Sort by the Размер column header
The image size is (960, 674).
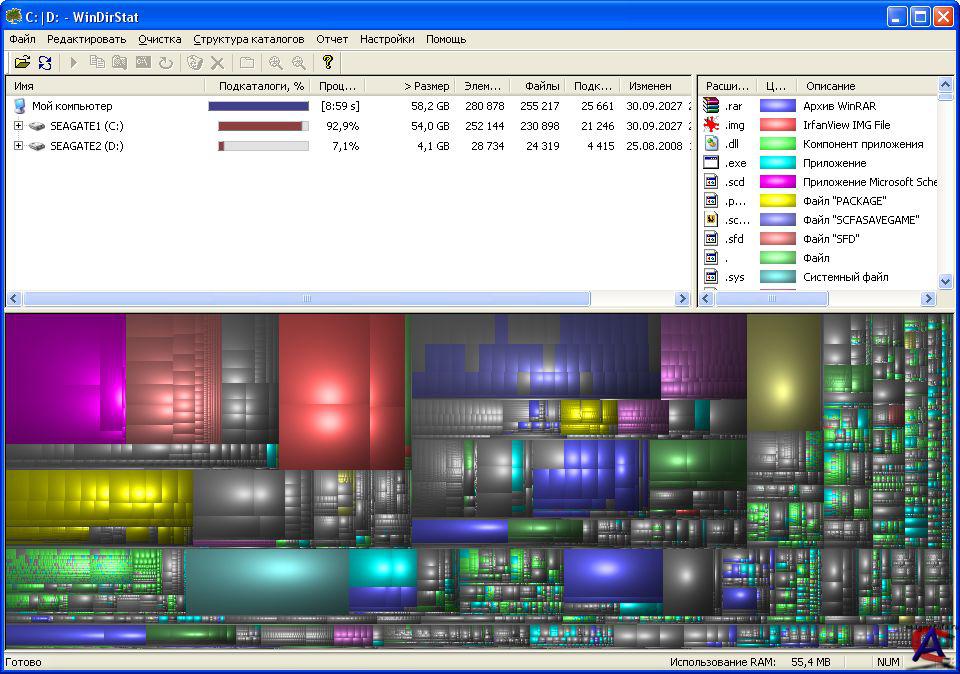(x=427, y=86)
